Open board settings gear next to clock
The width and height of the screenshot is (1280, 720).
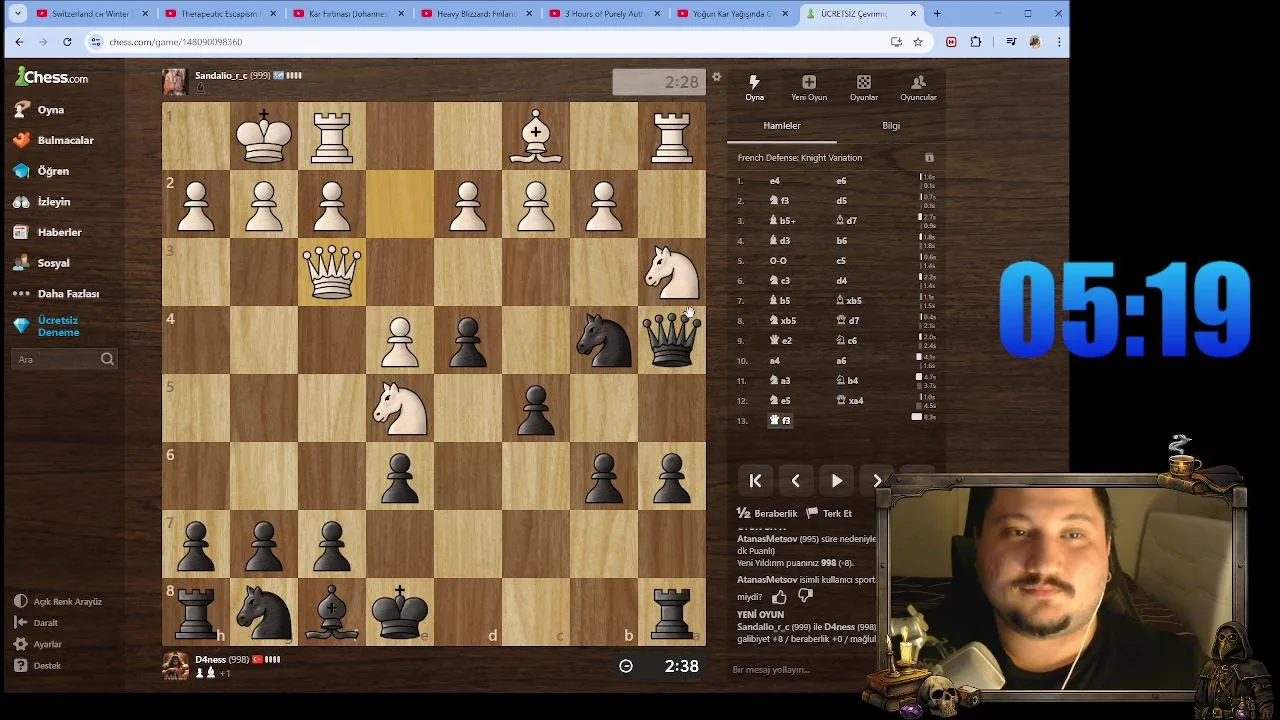point(716,78)
